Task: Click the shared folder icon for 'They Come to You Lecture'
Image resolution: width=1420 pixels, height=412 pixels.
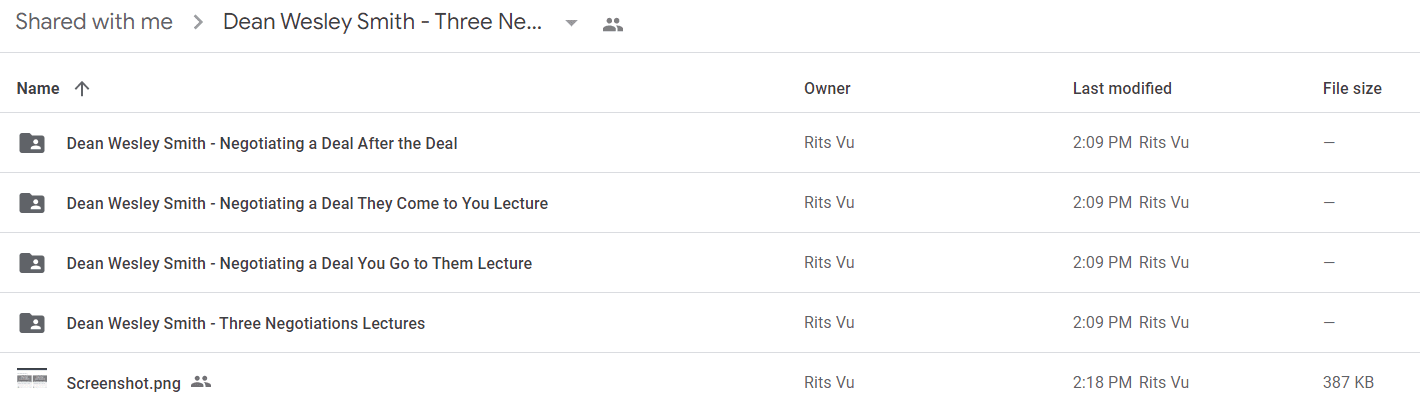Action: [32, 203]
